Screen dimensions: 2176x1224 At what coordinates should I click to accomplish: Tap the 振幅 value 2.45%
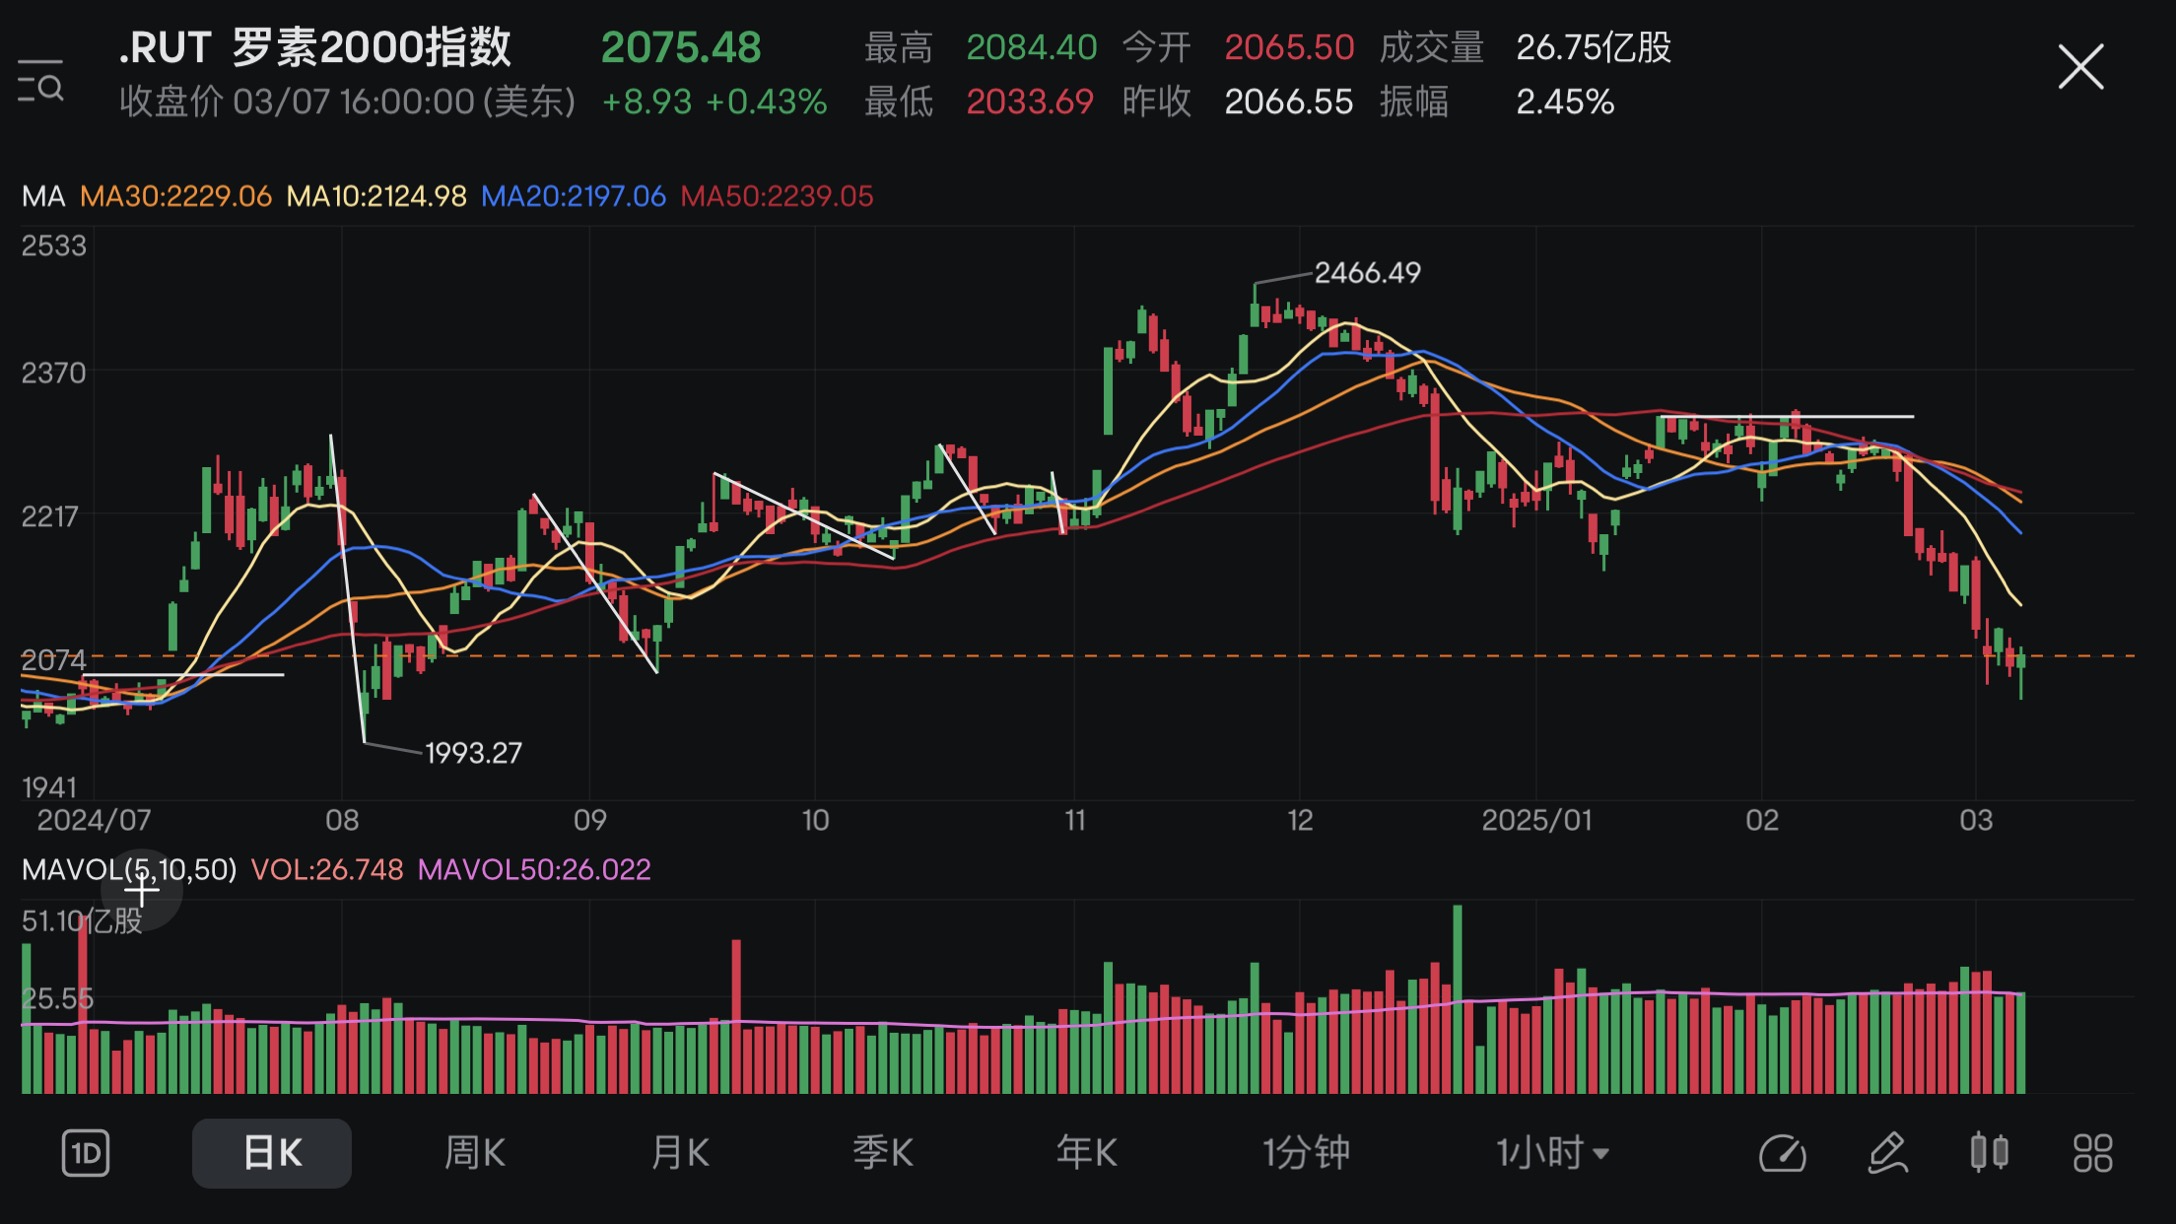[x=1565, y=101]
